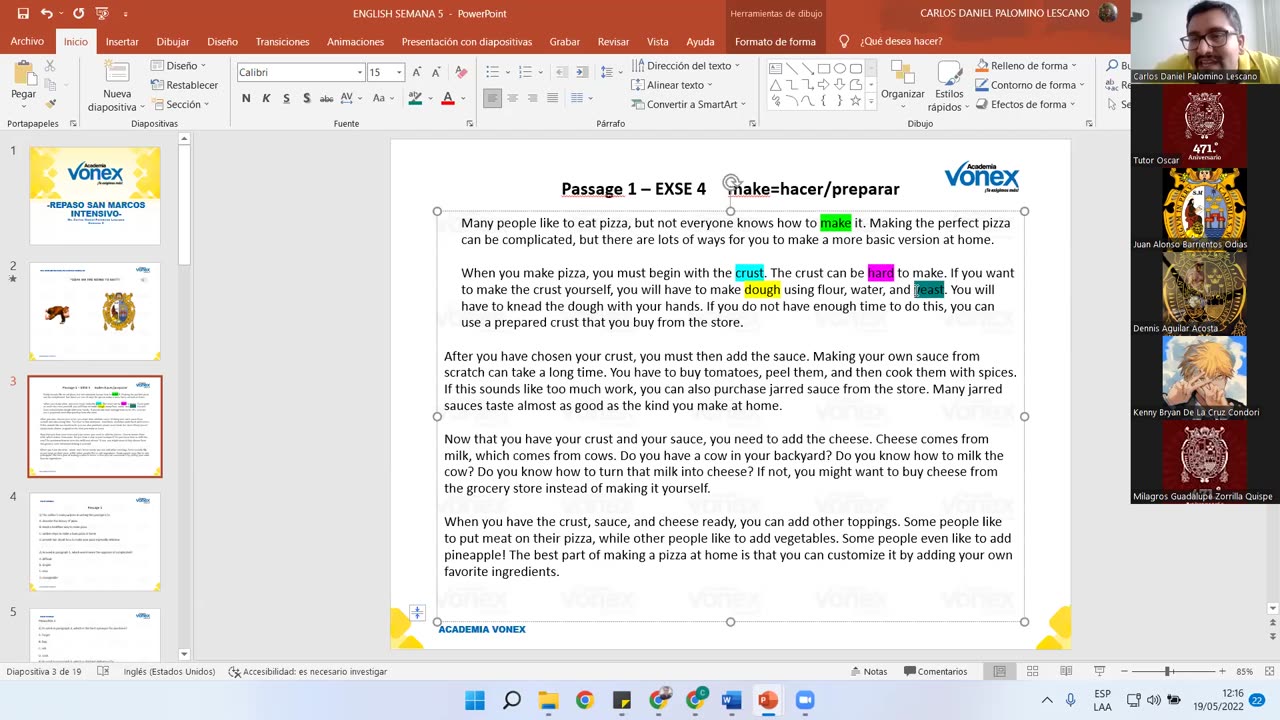Increase list indent level icon
The height and width of the screenshot is (720, 1280).
584,72
